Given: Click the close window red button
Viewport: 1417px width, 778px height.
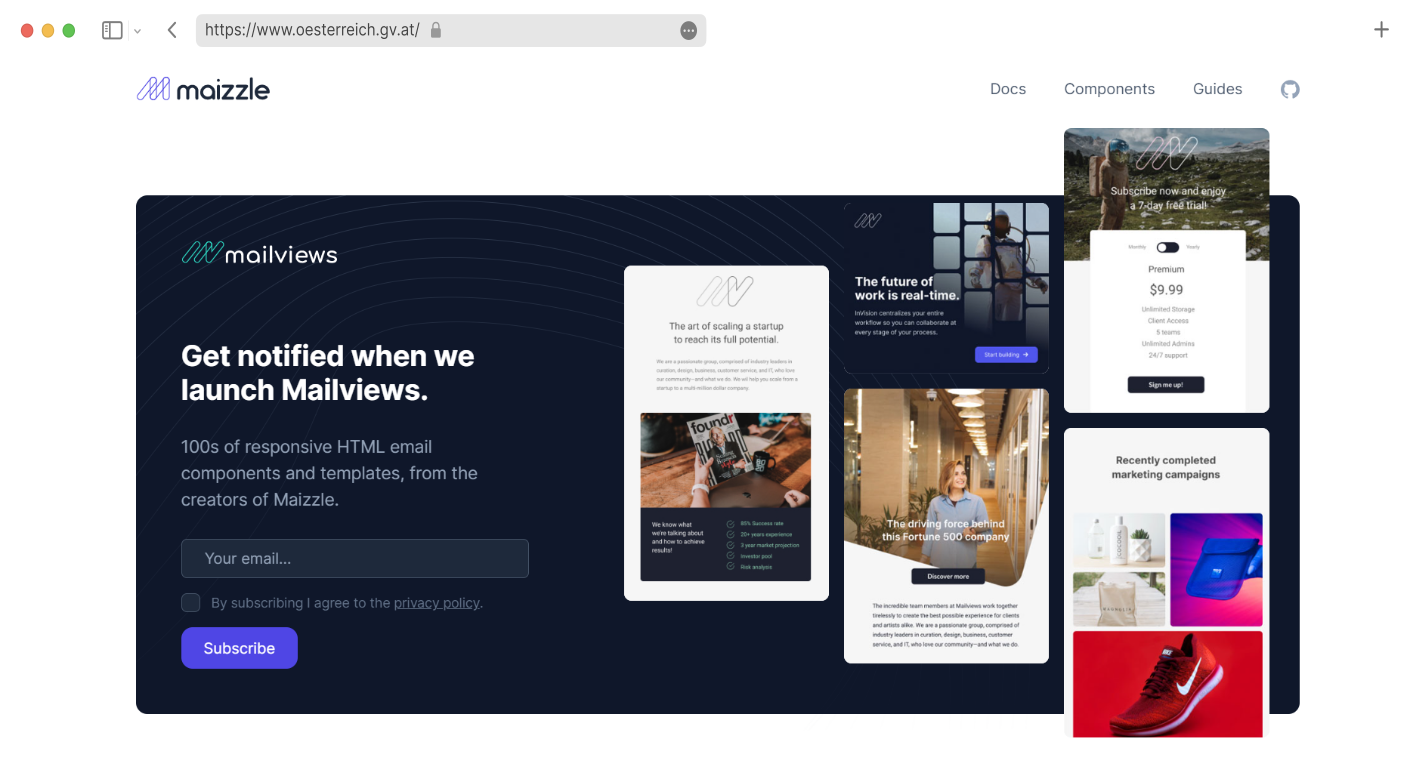Looking at the screenshot, I should point(27,31).
